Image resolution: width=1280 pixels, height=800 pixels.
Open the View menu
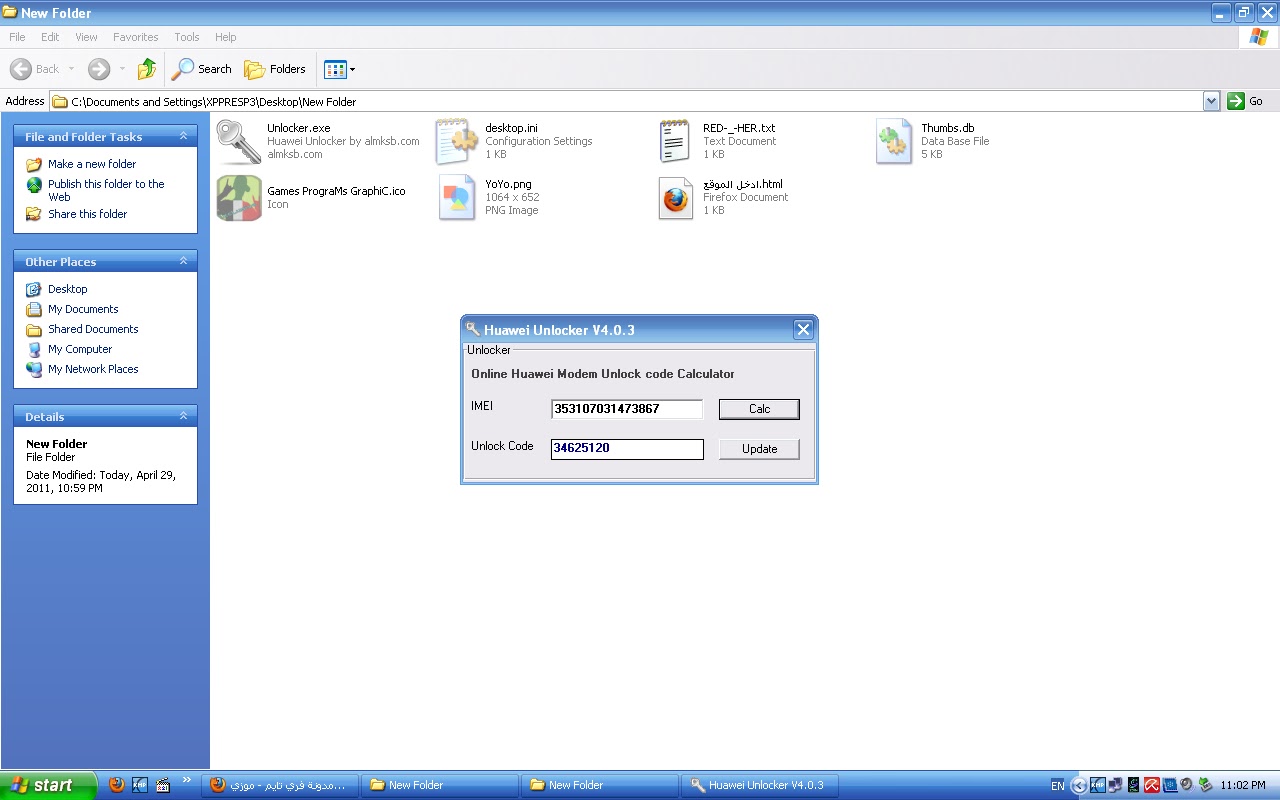pyautogui.click(x=87, y=37)
